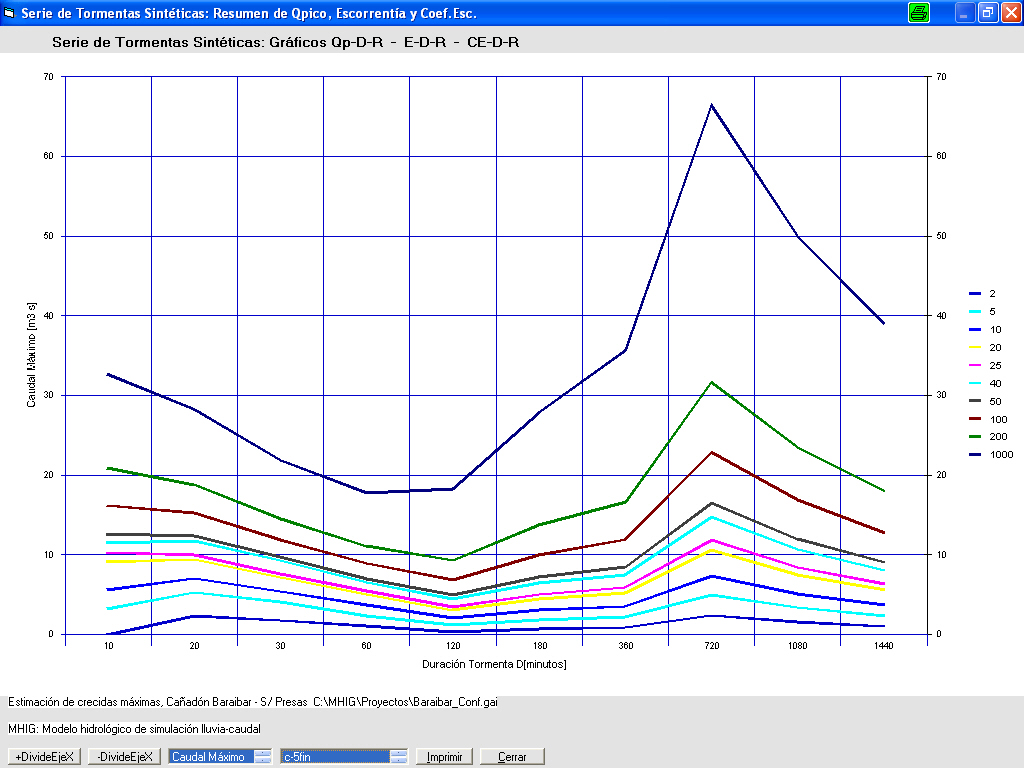Viewport: 1024px width, 768px height.
Task: Click legend swatch for return period 5
Action: tap(975, 312)
